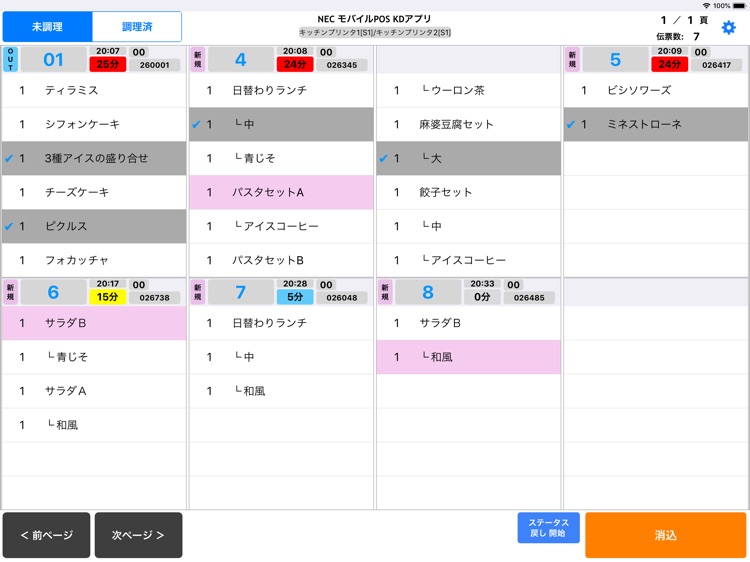Select order header number 4
750x562 pixels.
tap(241, 59)
